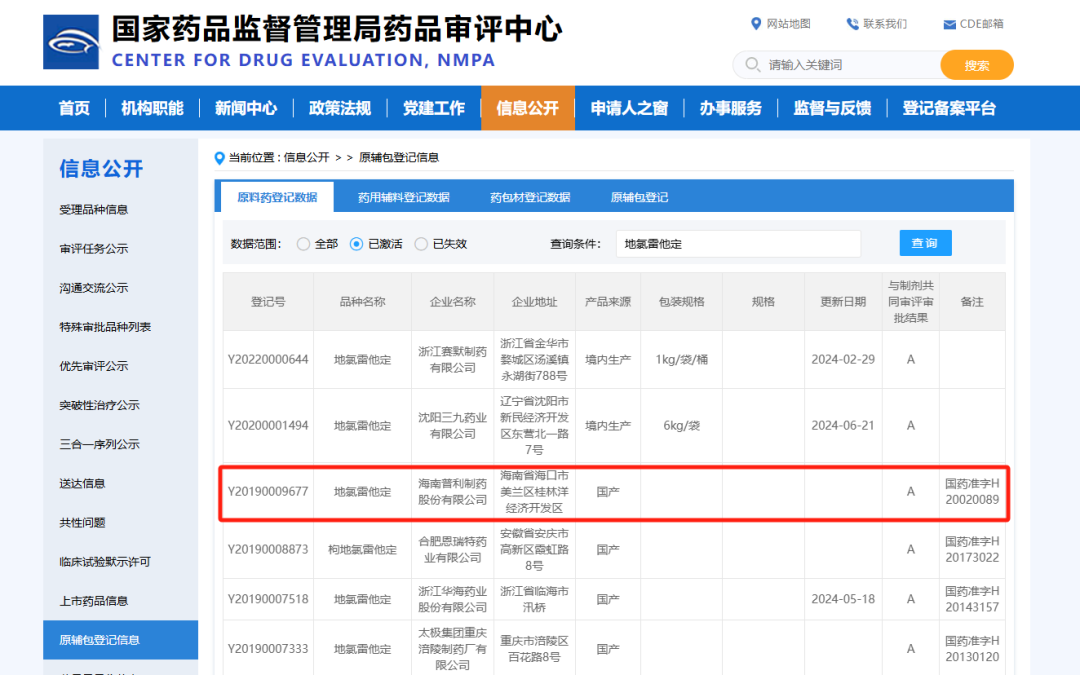Click the magnifier icon in search box
The image size is (1080, 675).
coord(752,65)
